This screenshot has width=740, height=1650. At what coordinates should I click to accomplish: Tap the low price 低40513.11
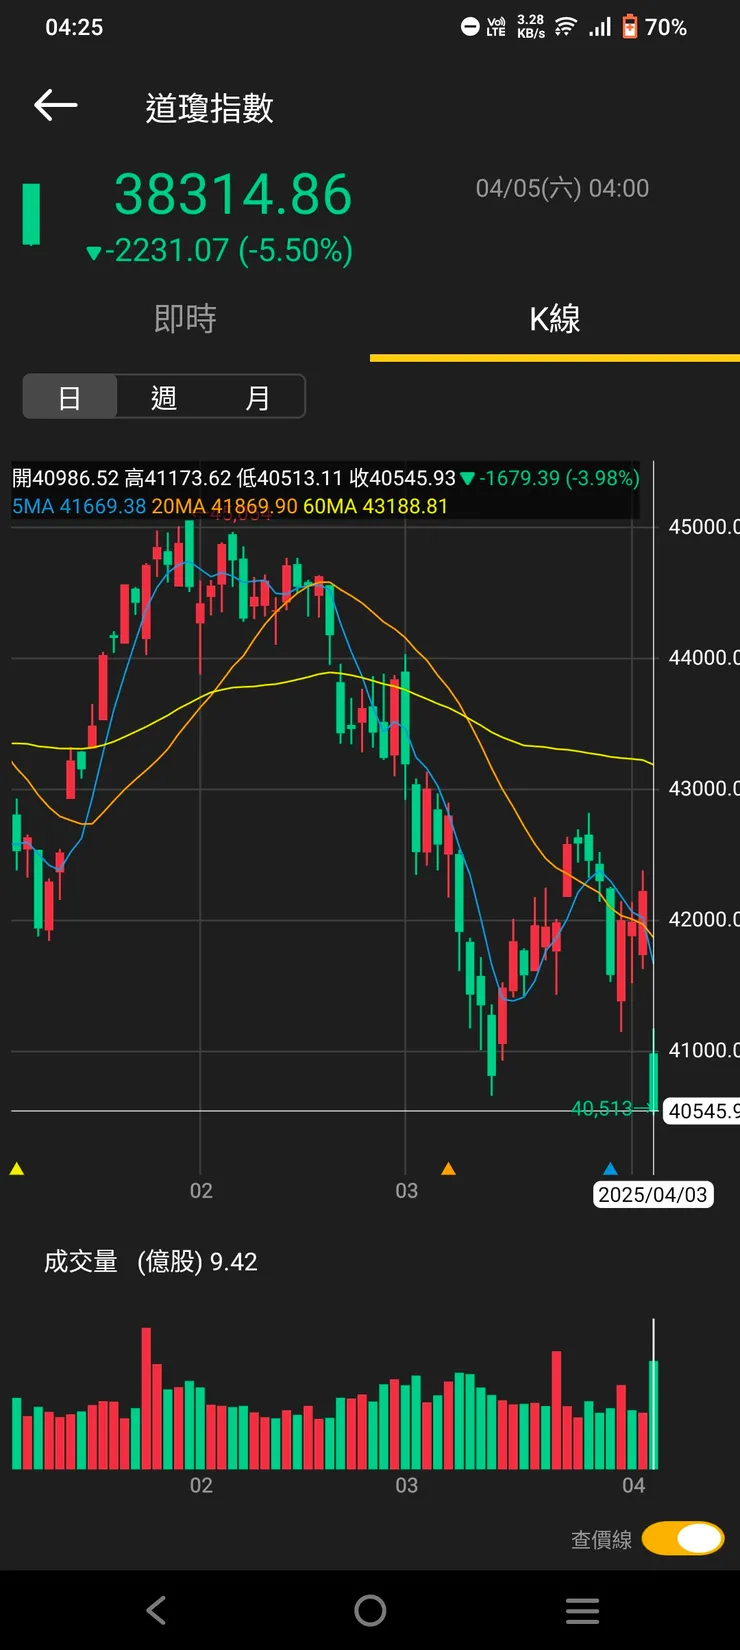290,478
